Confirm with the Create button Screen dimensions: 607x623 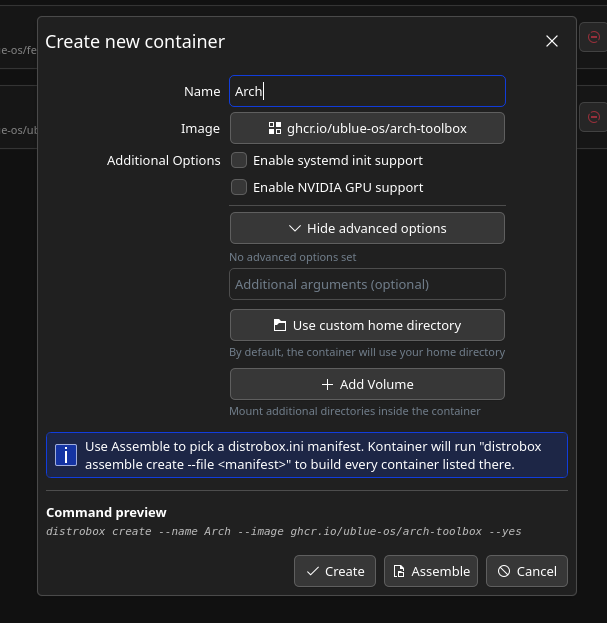coord(334,571)
